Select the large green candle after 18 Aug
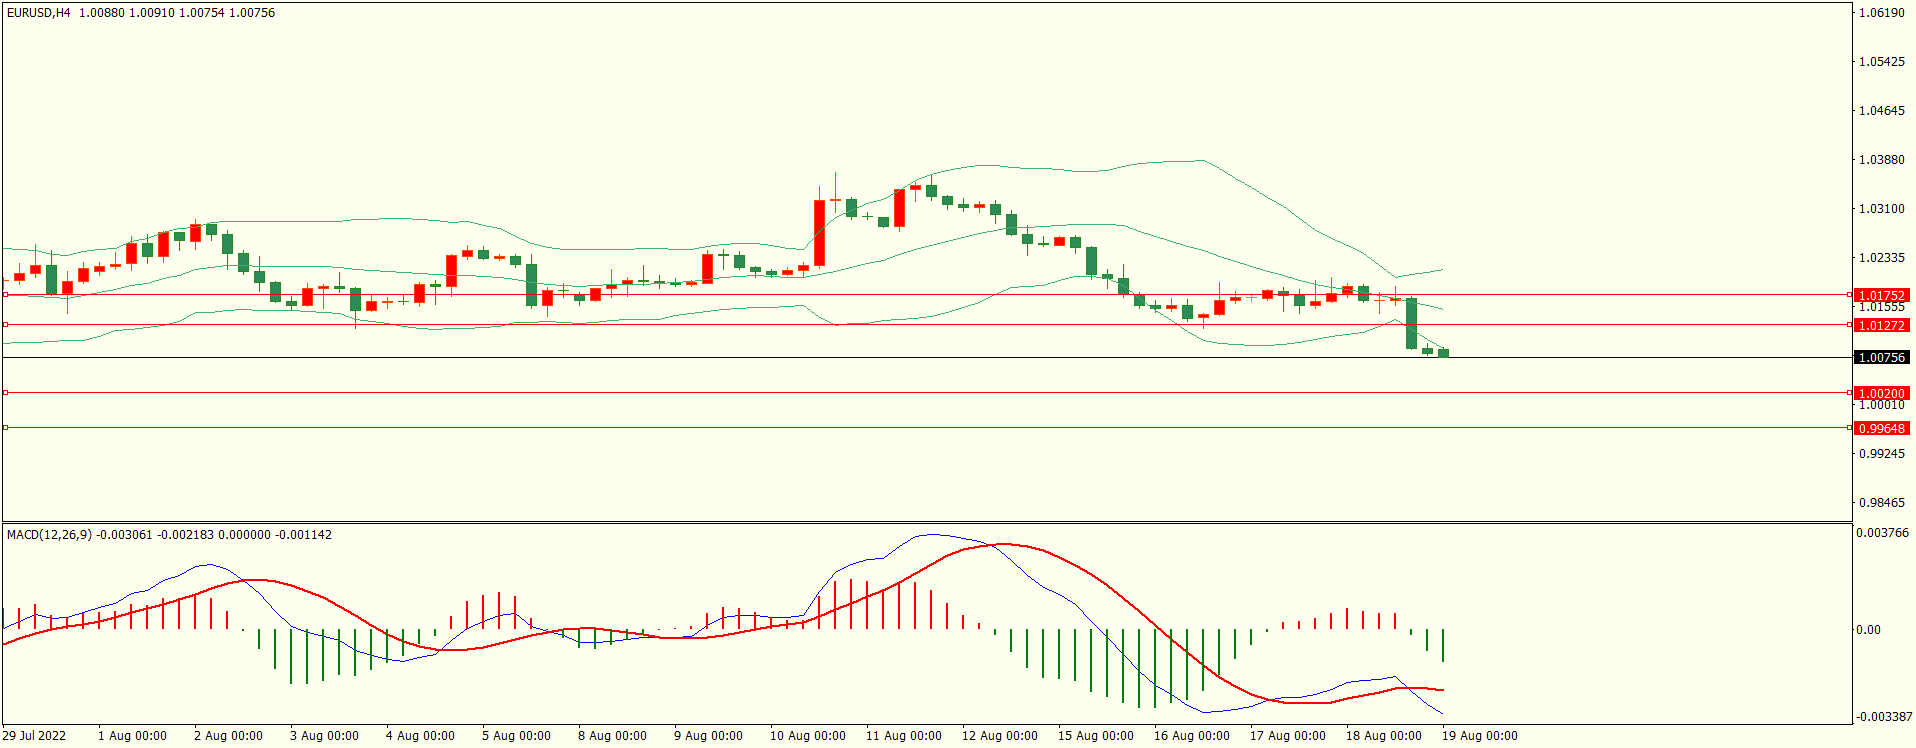 [x=1411, y=323]
